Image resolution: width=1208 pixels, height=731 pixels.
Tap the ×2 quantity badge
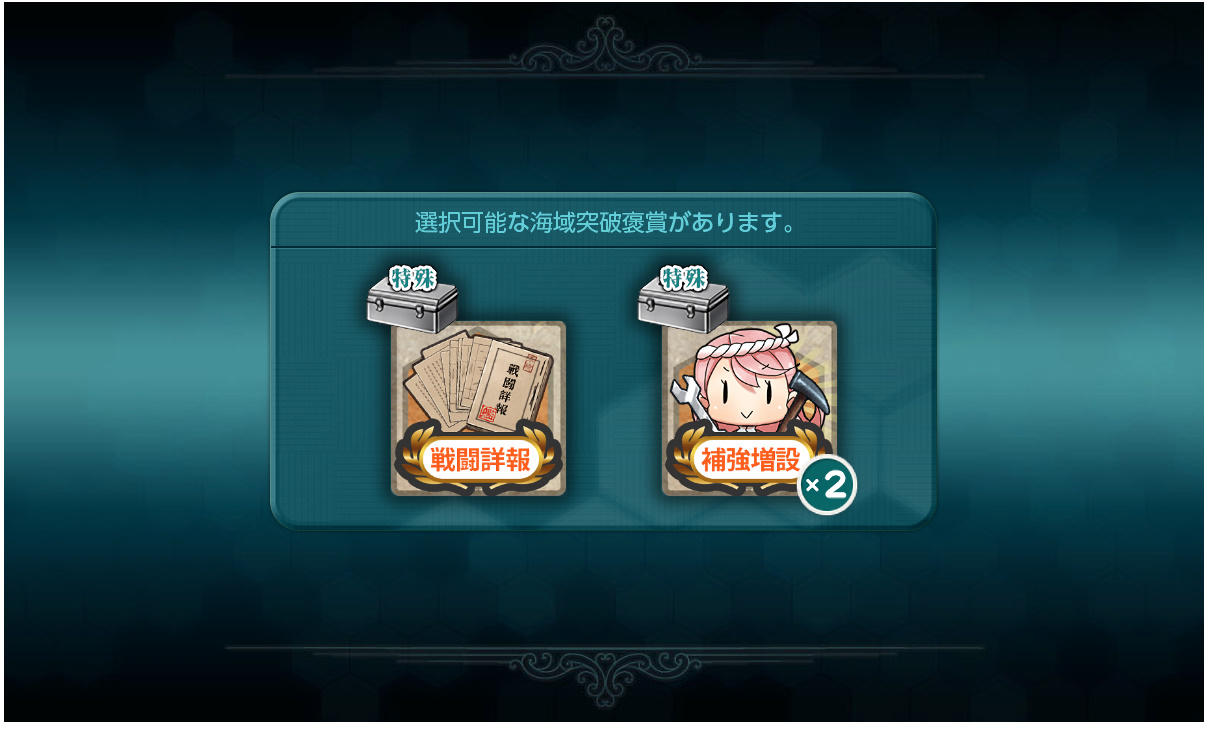tap(827, 486)
